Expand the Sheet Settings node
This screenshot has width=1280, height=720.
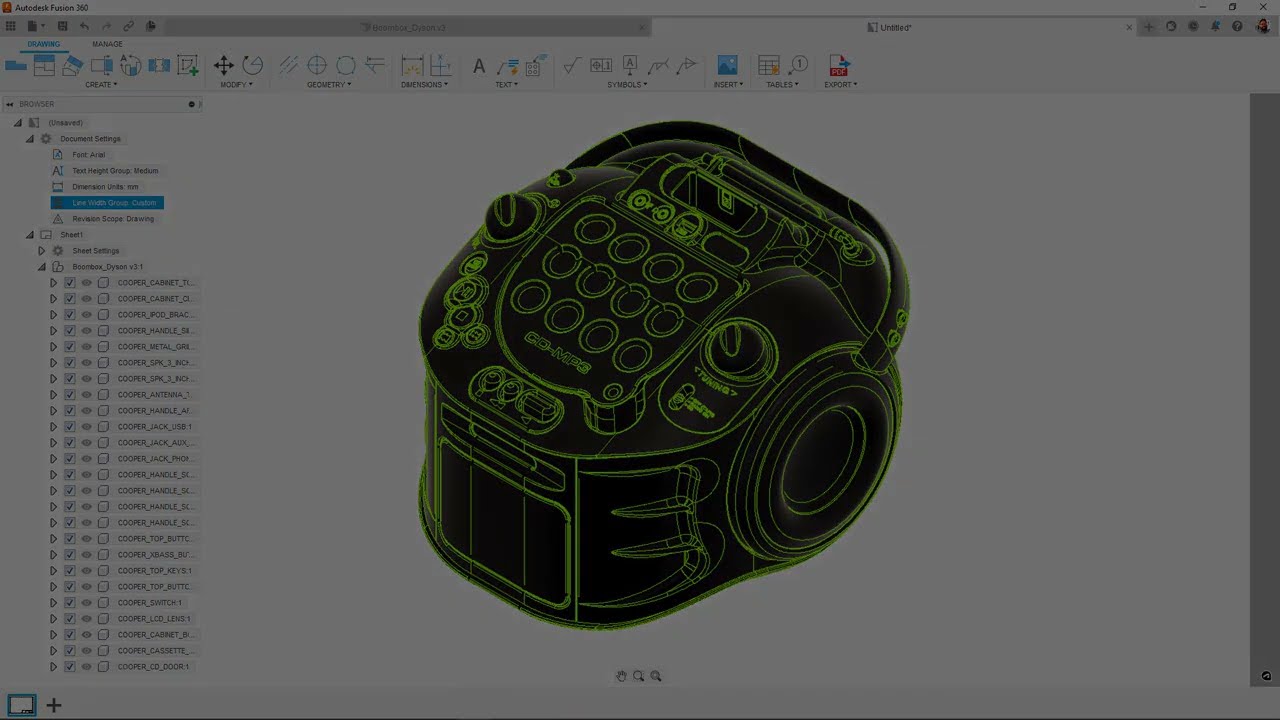point(42,251)
